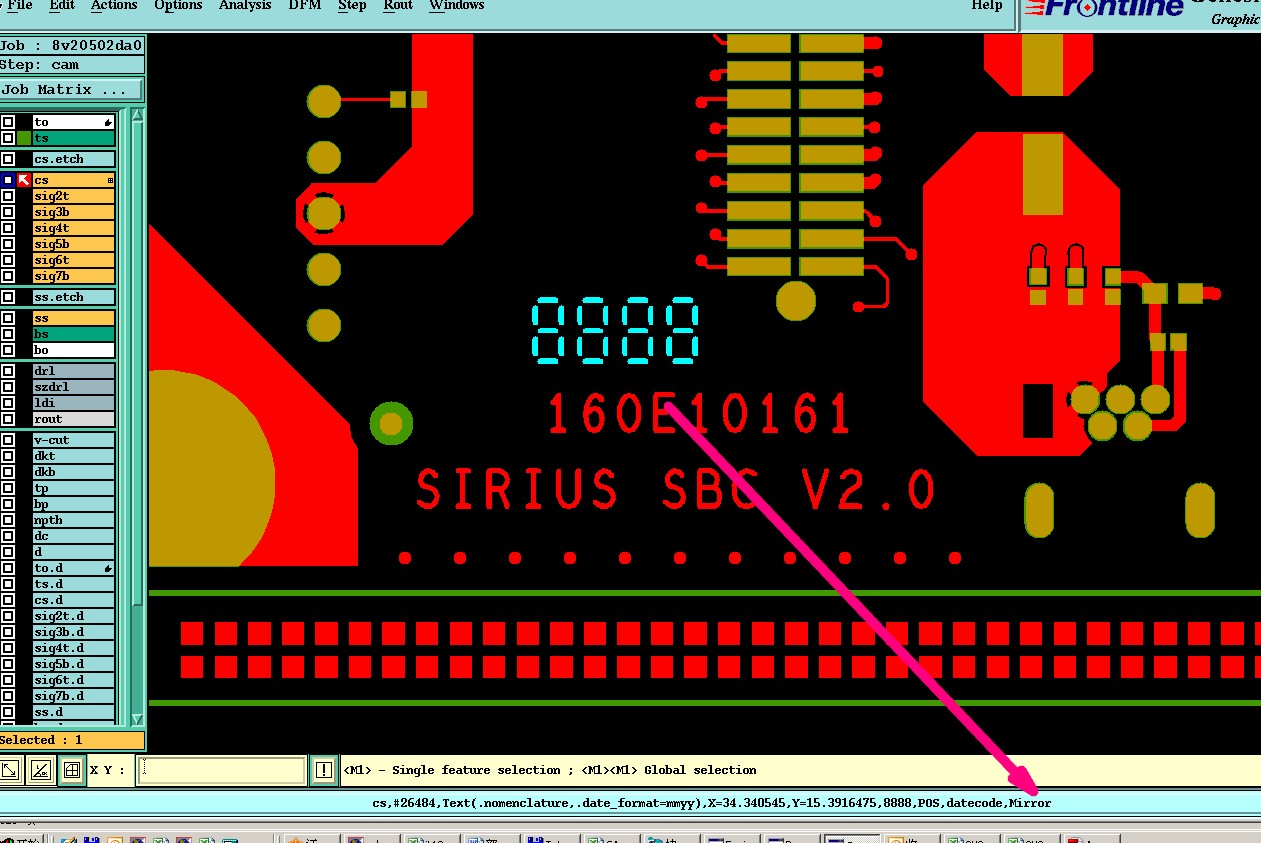Open the Edit menu

point(62,5)
